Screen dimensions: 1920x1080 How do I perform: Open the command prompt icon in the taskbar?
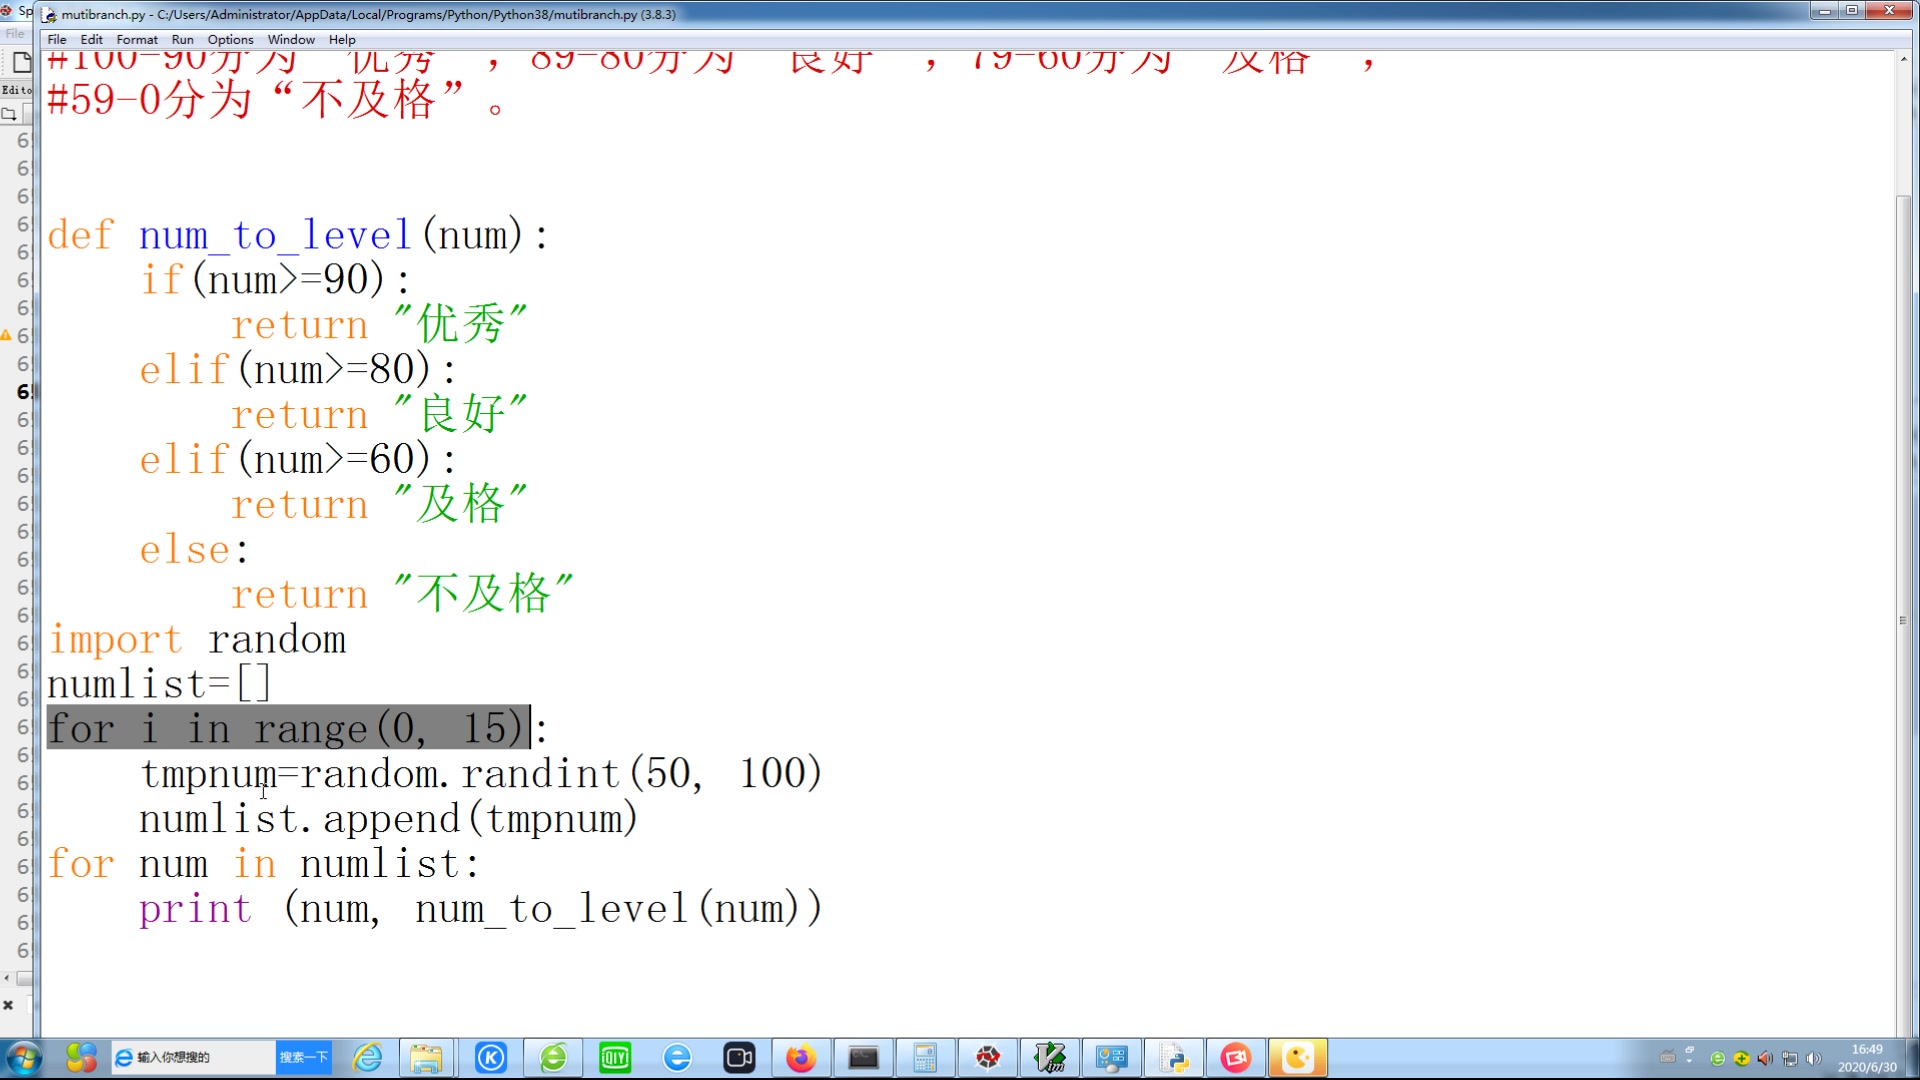[863, 1058]
